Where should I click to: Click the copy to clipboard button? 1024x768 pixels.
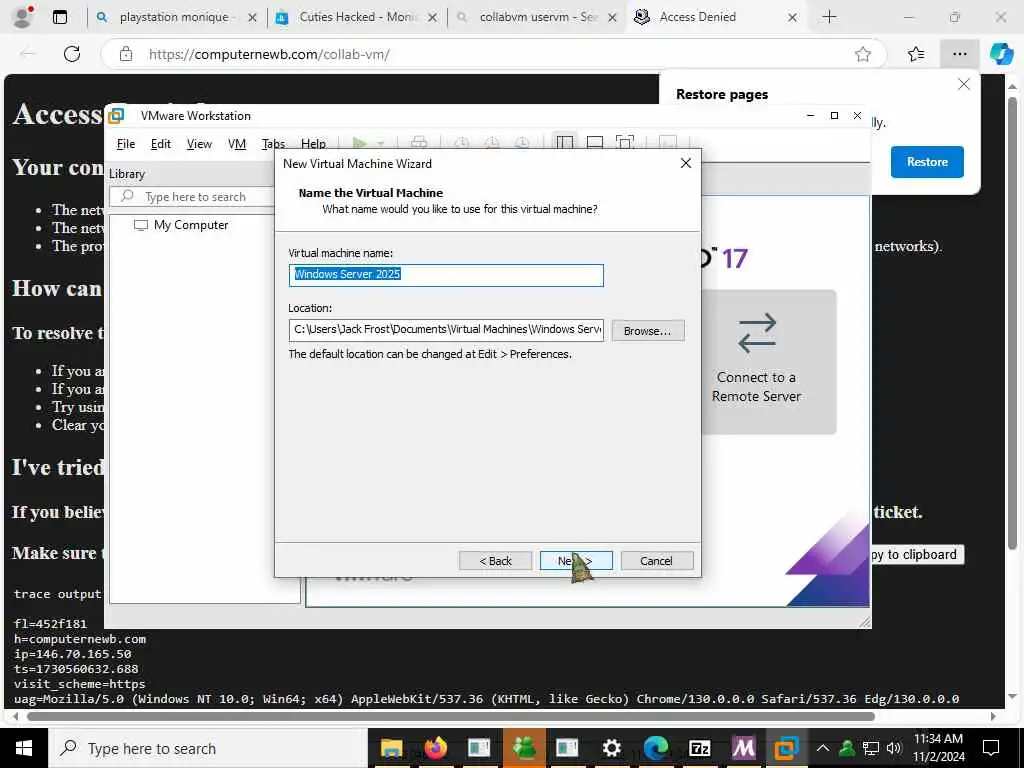tap(916, 554)
